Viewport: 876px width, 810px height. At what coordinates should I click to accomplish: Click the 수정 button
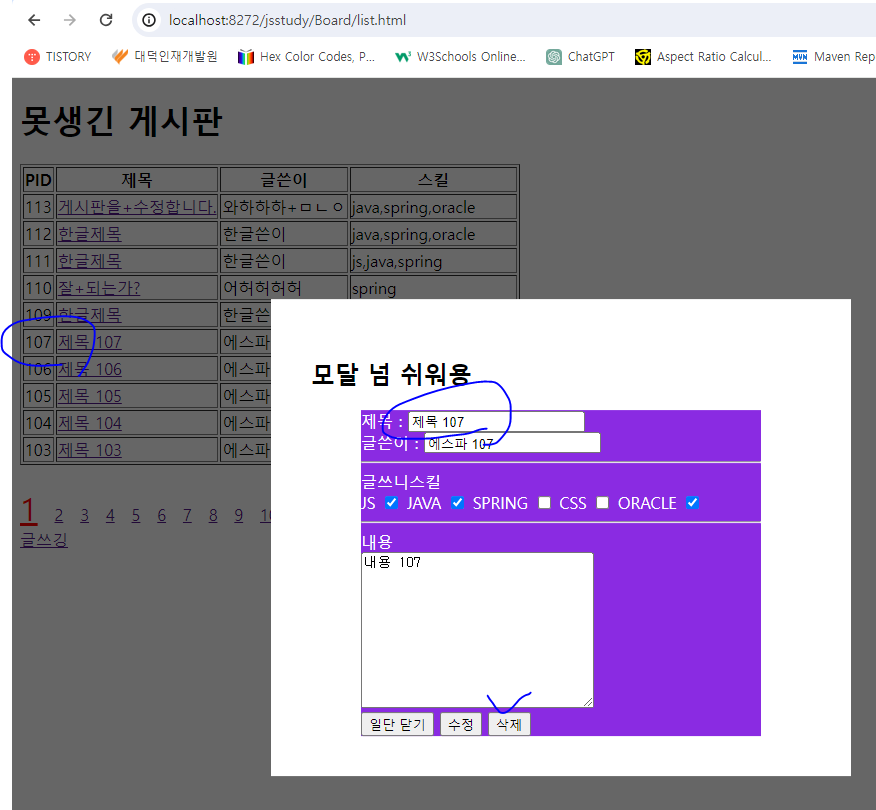461,725
